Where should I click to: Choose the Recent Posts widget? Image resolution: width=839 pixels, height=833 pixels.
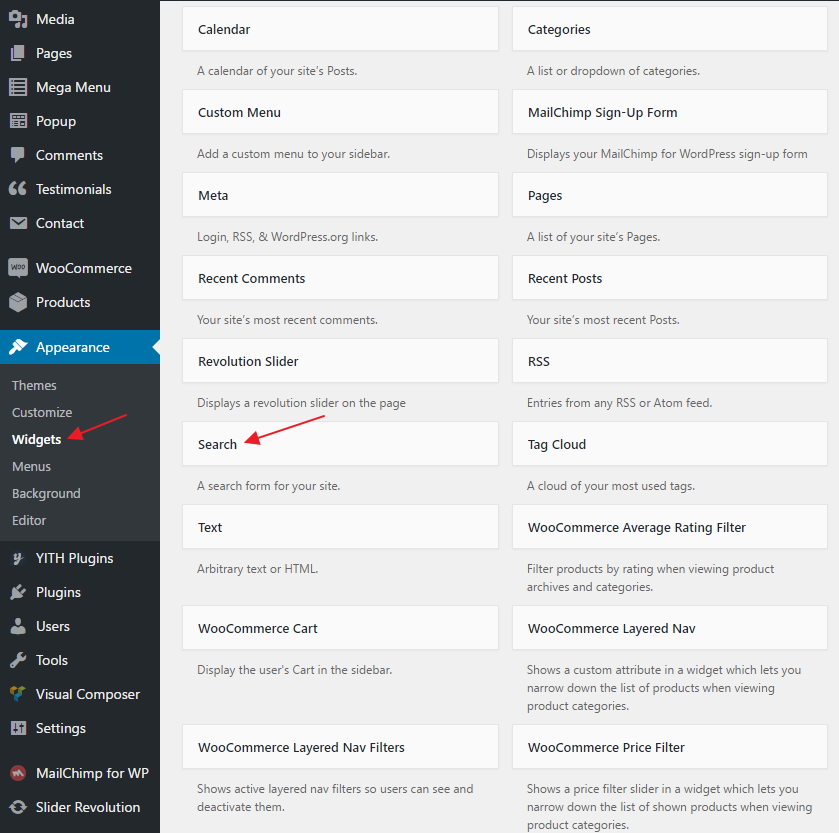(670, 278)
